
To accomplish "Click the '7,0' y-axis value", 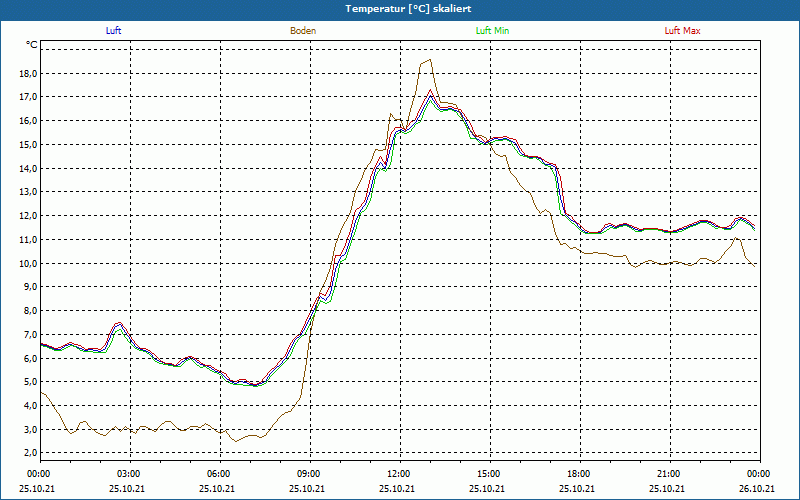I will 30,334.
